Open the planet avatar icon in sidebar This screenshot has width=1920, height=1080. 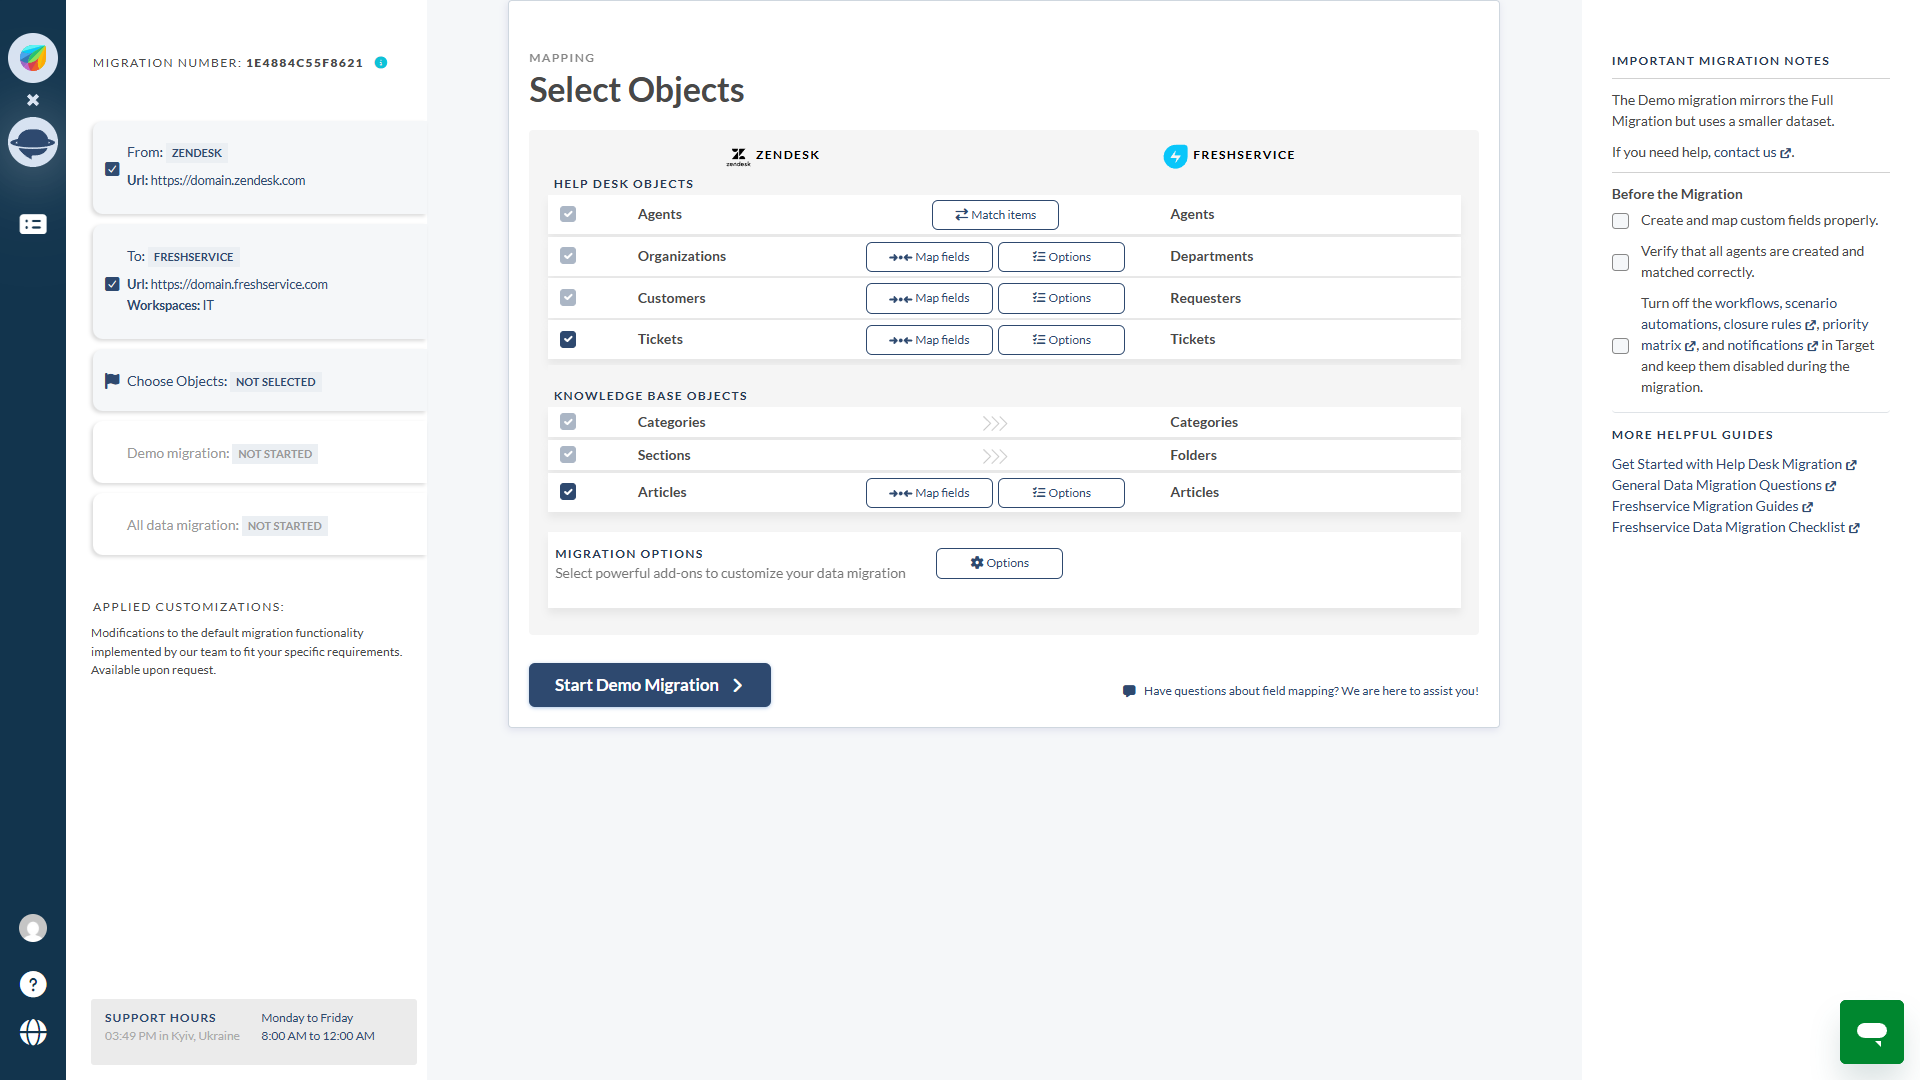[x=33, y=142]
